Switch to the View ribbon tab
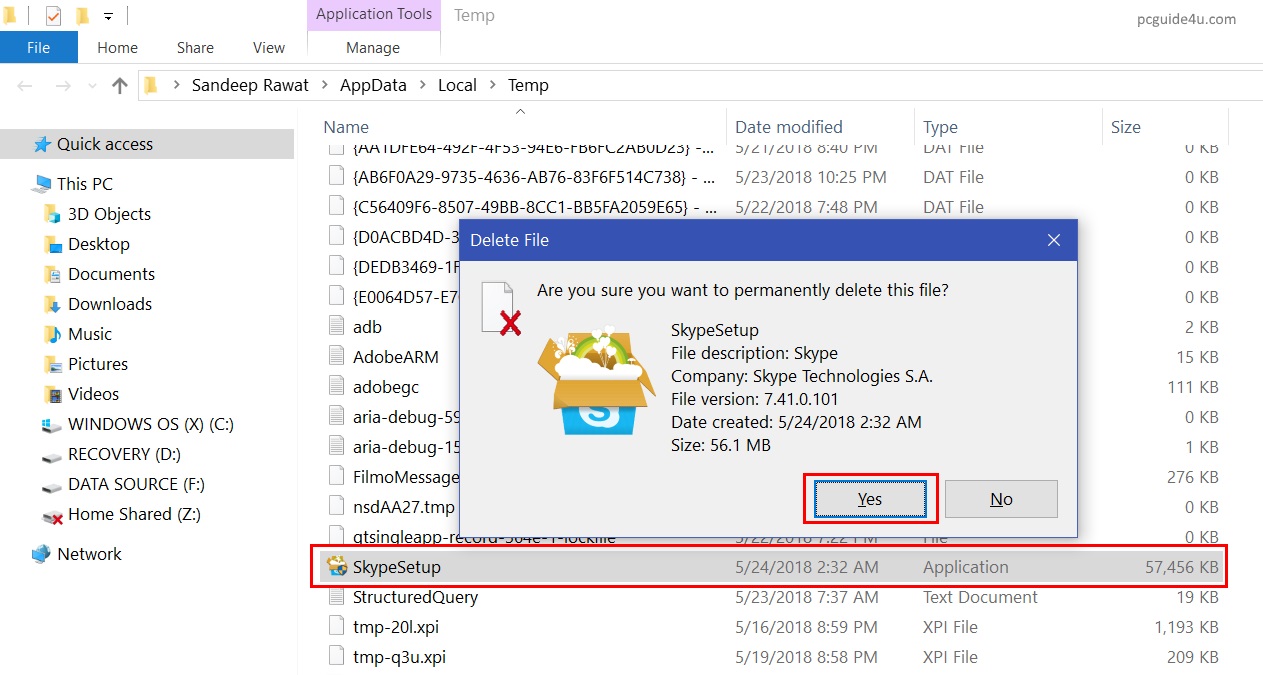 coord(269,48)
